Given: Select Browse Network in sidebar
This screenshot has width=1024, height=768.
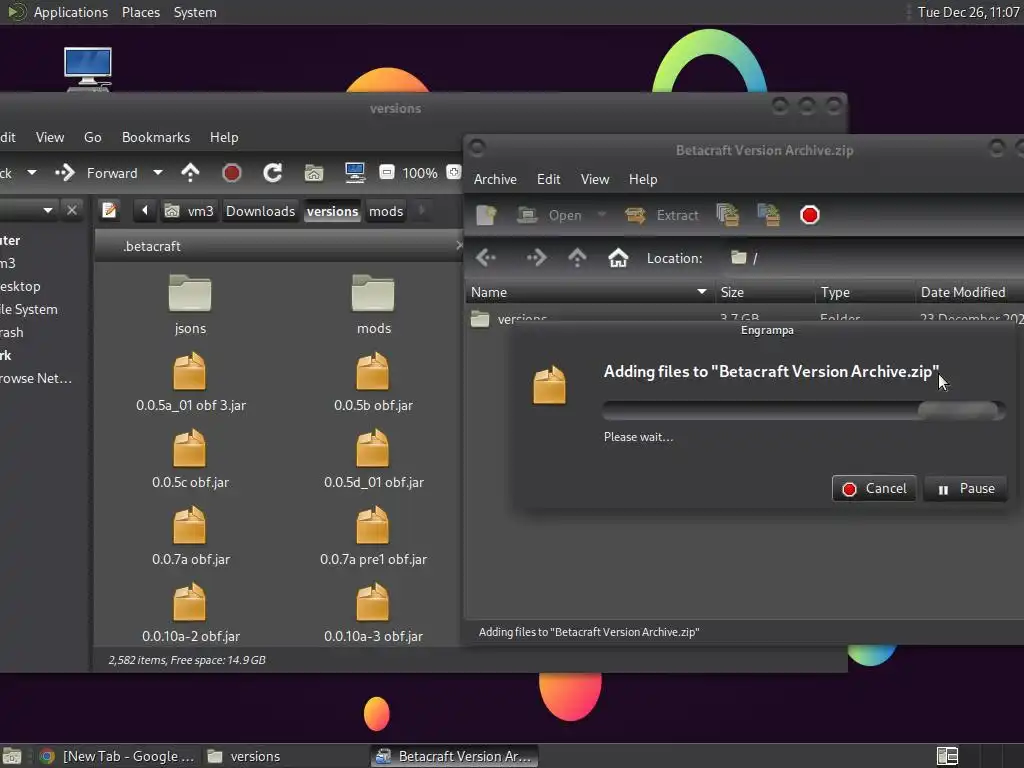Looking at the screenshot, I should tap(37, 378).
